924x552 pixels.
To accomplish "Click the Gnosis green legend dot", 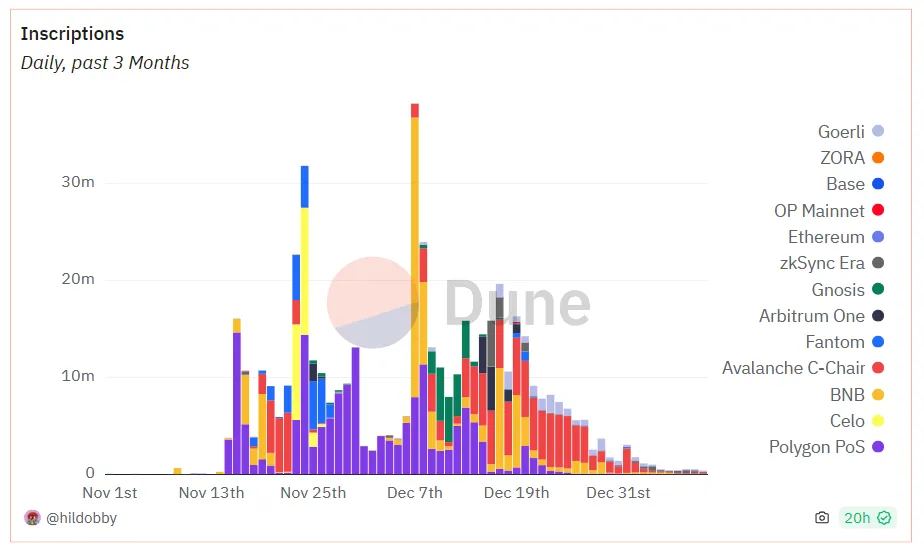I will pos(878,289).
